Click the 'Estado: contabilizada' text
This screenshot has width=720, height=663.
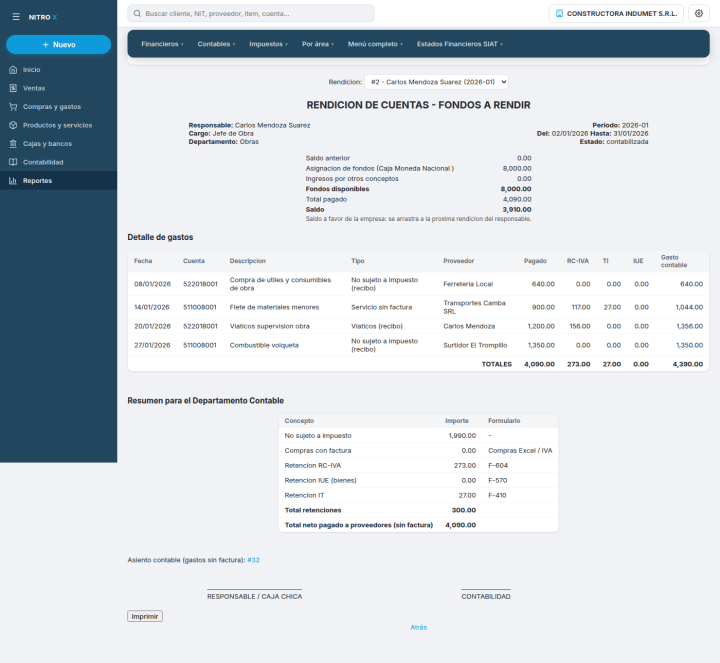pyautogui.click(x=614, y=142)
